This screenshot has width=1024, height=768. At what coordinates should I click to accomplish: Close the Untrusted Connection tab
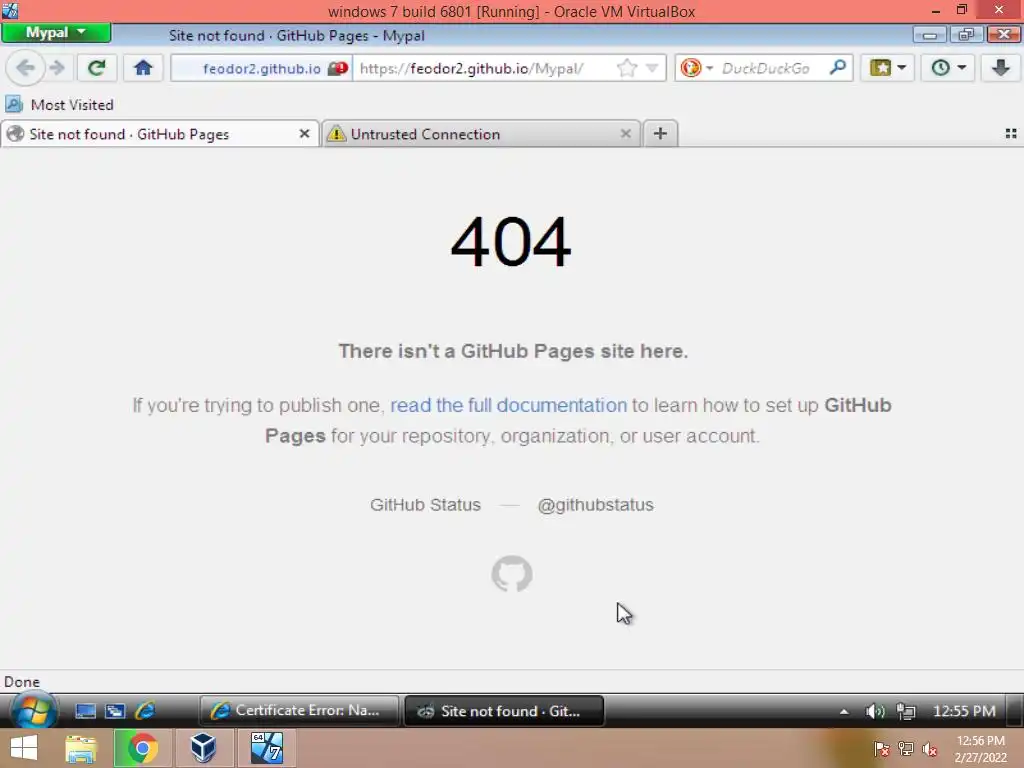(x=626, y=134)
